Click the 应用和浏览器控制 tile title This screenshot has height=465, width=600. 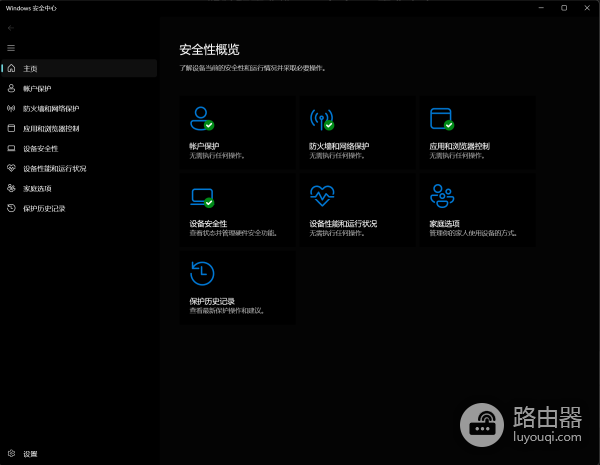click(459, 146)
